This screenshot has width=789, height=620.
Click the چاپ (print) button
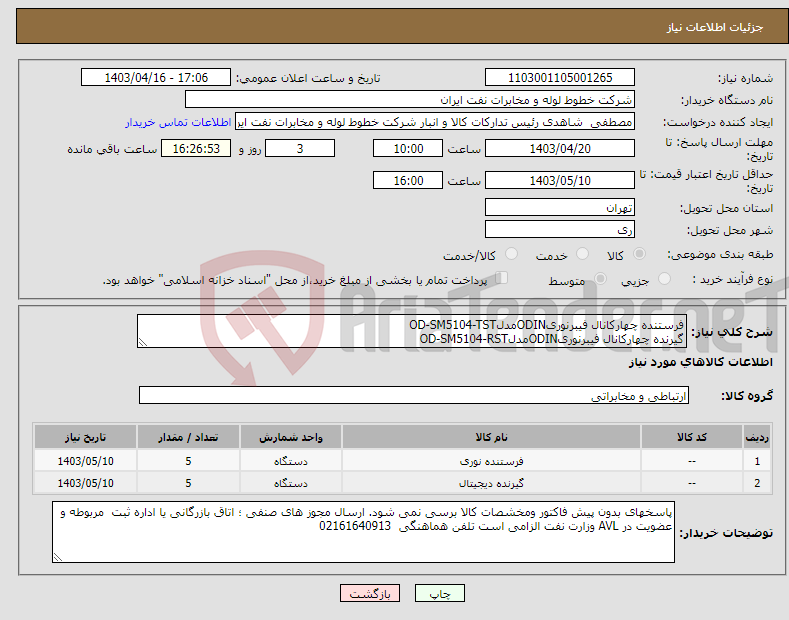click(x=439, y=593)
